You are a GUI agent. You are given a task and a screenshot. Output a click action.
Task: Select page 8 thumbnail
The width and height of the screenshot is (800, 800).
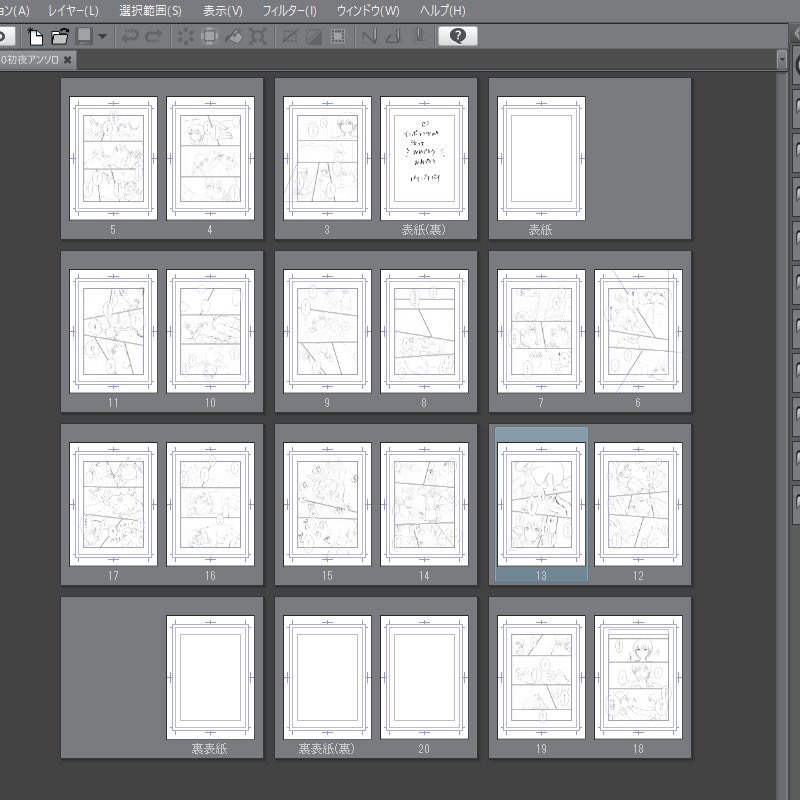[x=424, y=331]
